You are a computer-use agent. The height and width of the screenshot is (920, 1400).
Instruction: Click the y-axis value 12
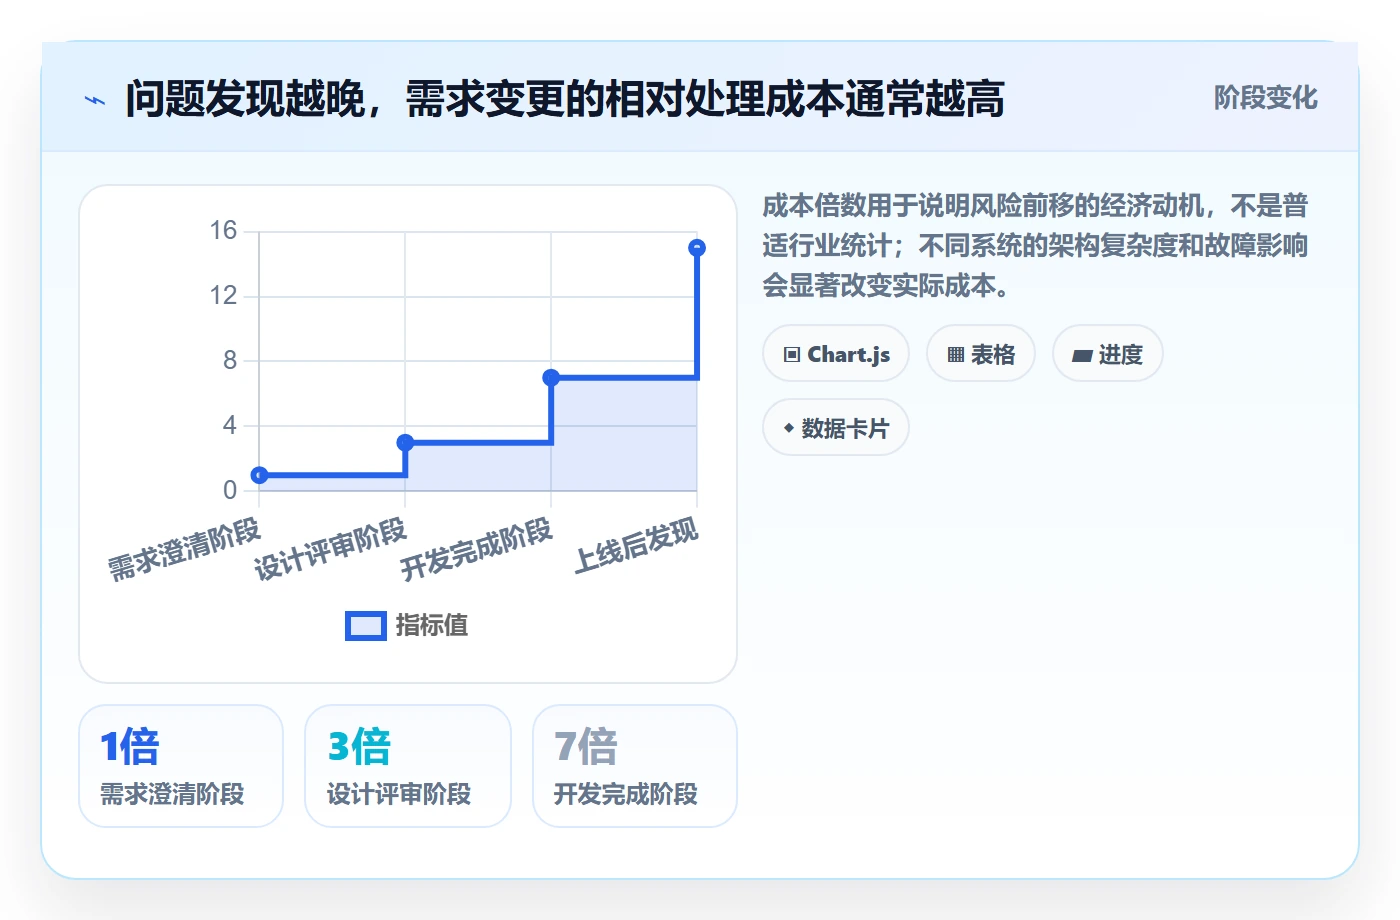(x=223, y=296)
